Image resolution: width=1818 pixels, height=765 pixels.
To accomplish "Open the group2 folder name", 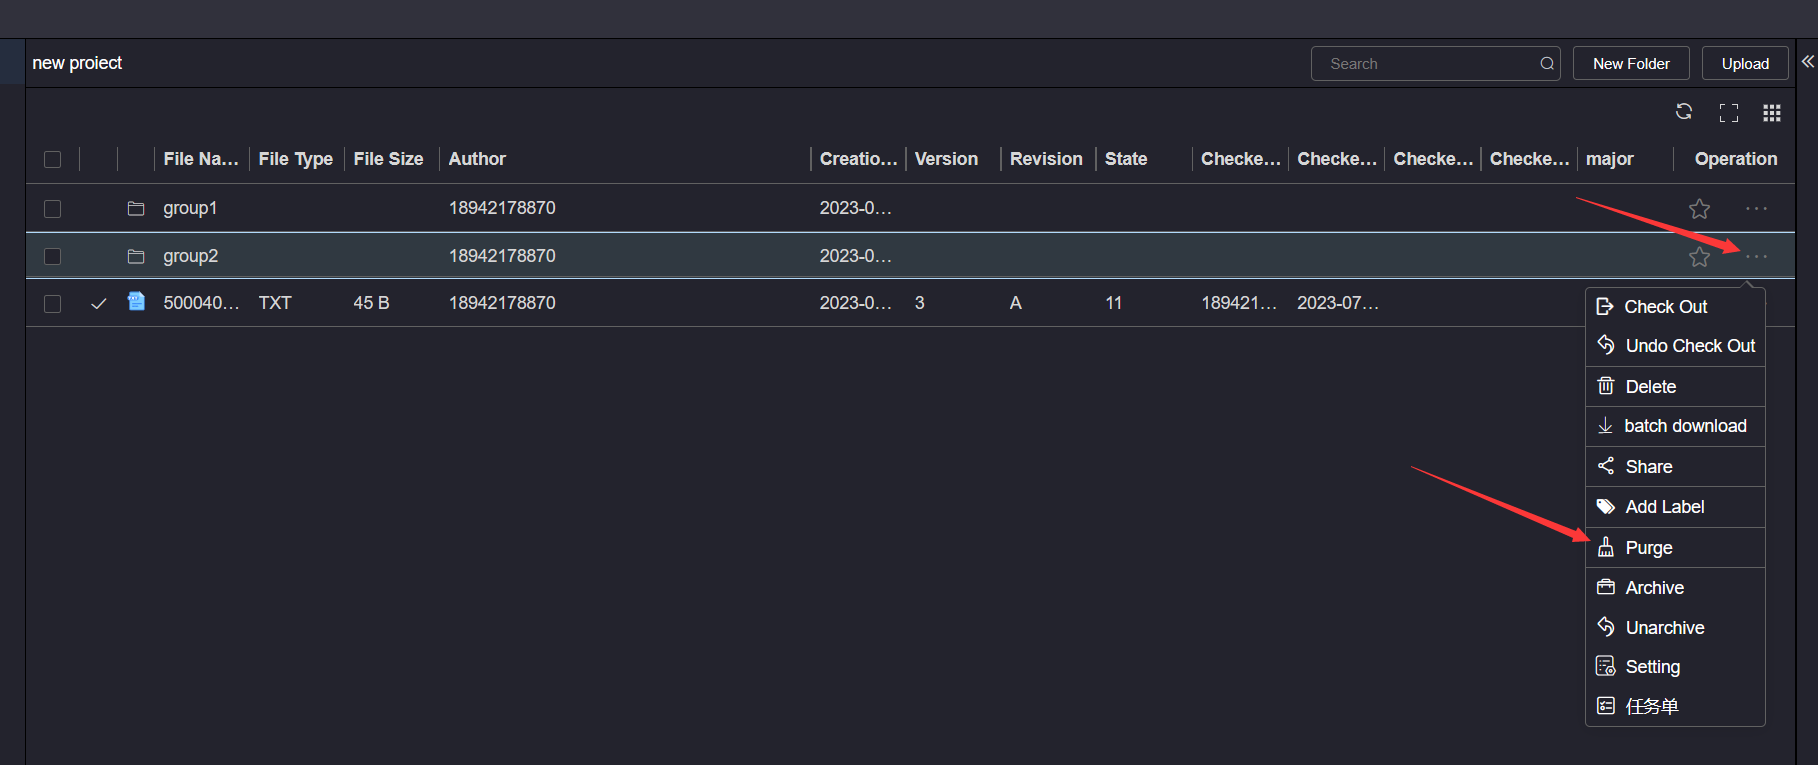I will click(190, 256).
